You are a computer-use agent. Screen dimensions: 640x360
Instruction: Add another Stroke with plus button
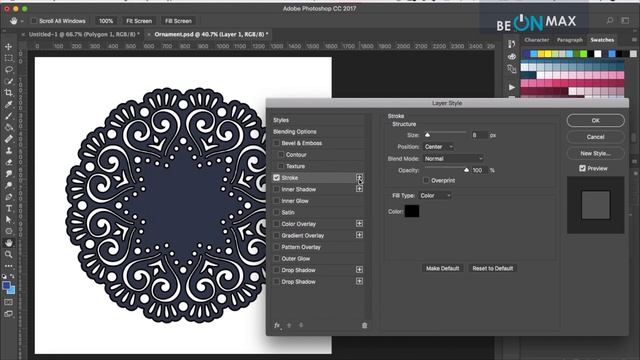pyautogui.click(x=359, y=177)
